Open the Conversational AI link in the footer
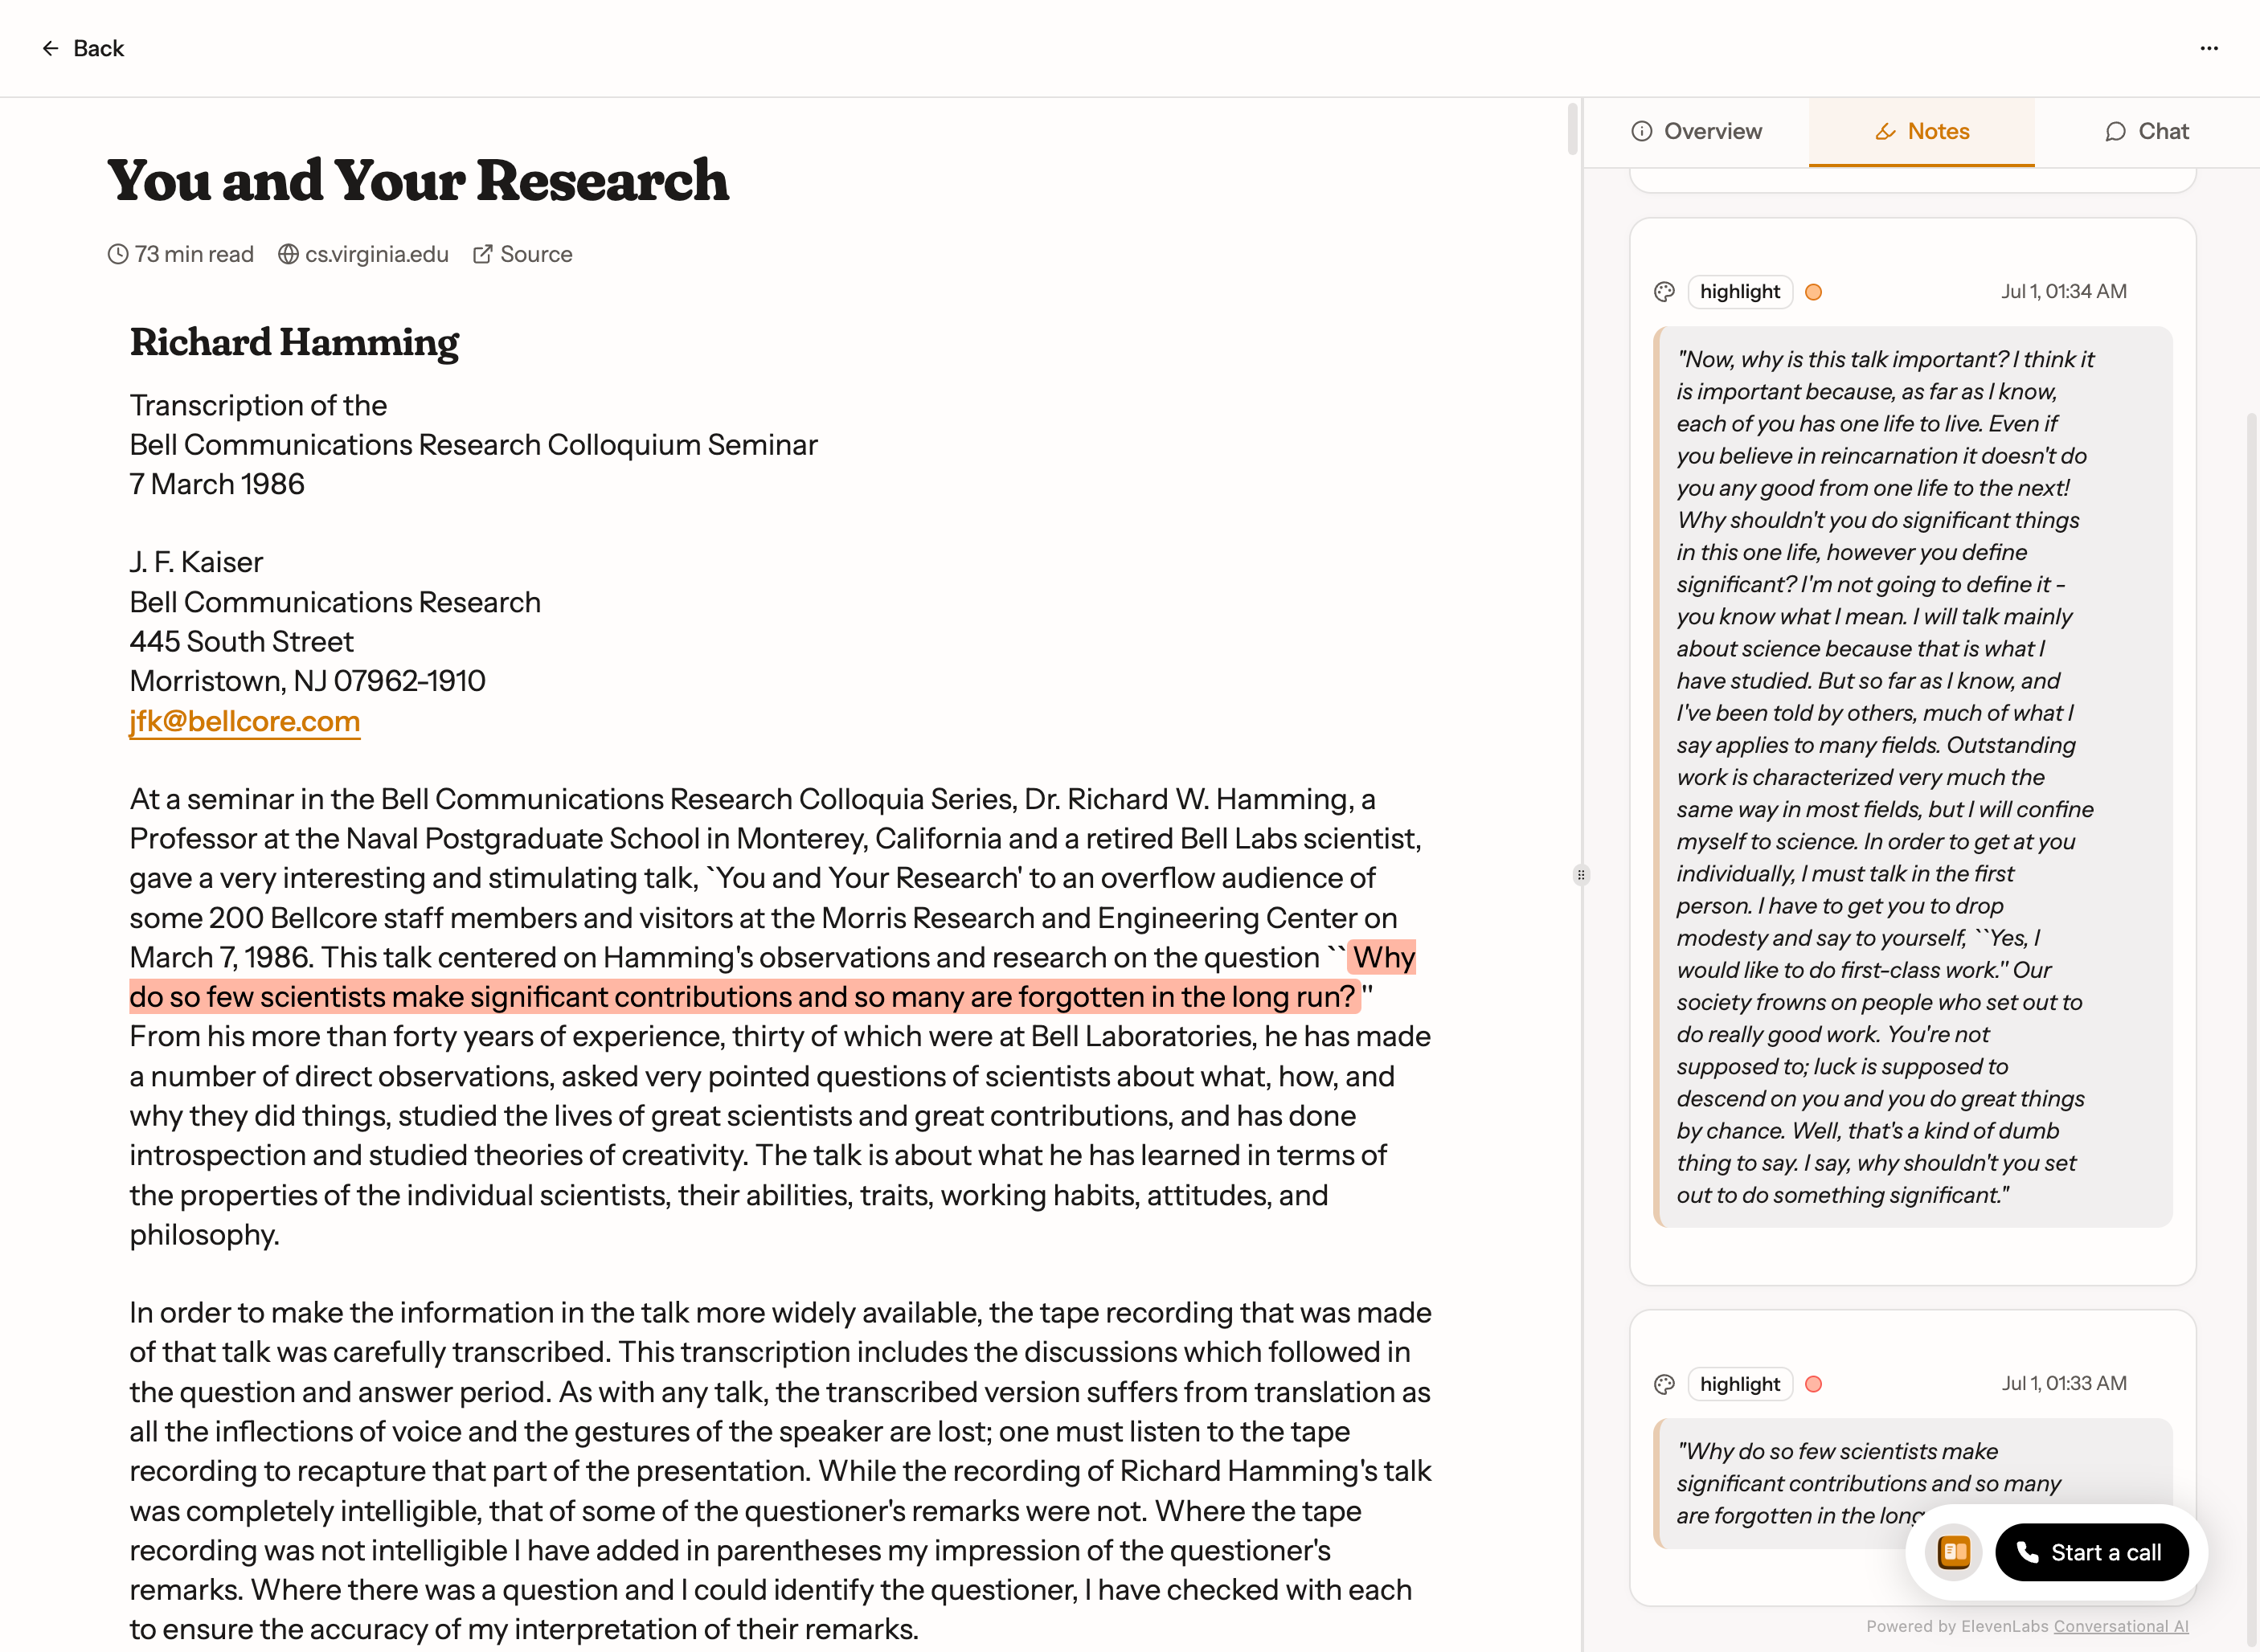Screen dimensions: 2260x1652 [2120, 1626]
